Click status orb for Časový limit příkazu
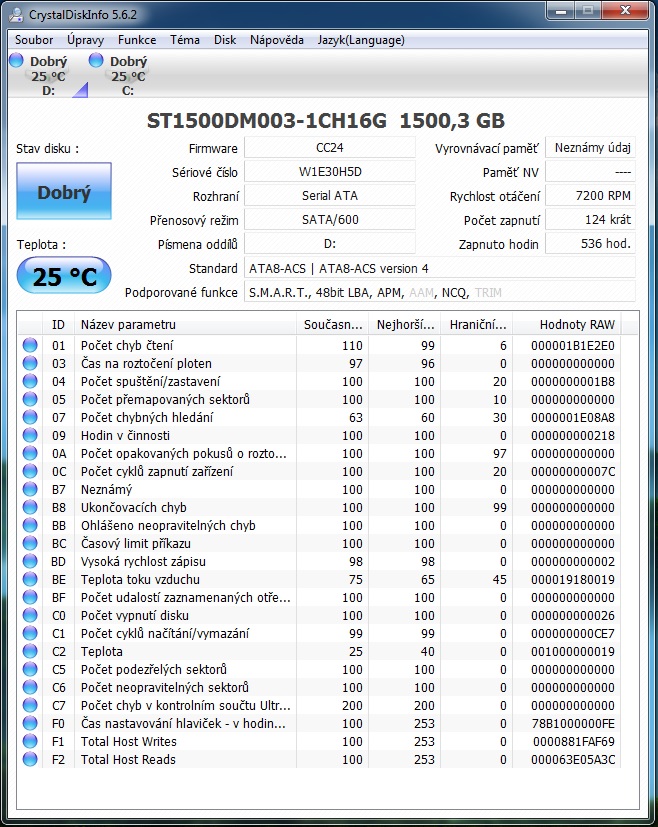This screenshot has width=658, height=827. tap(30, 543)
